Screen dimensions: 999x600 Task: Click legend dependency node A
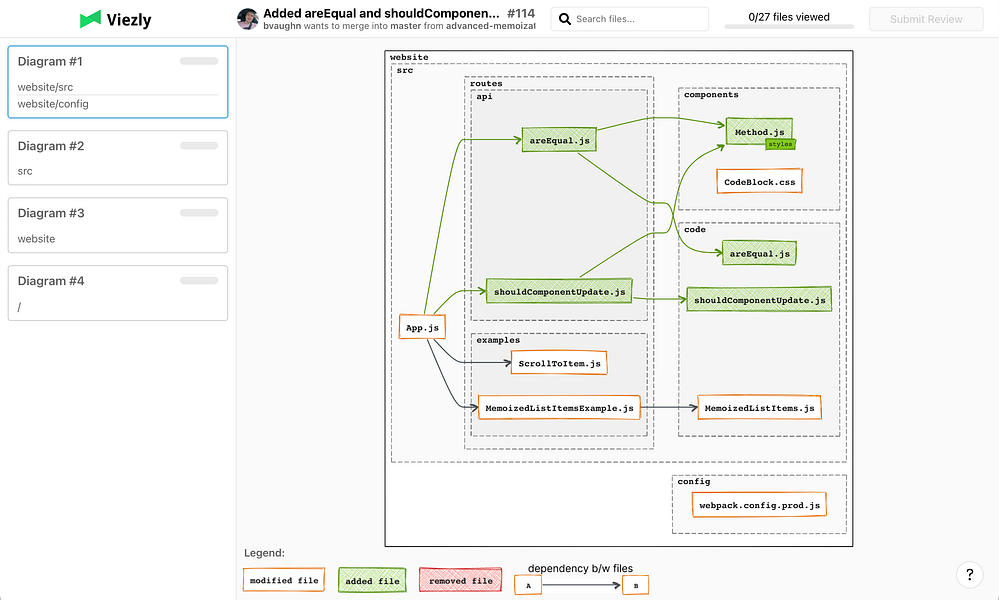pos(528,585)
